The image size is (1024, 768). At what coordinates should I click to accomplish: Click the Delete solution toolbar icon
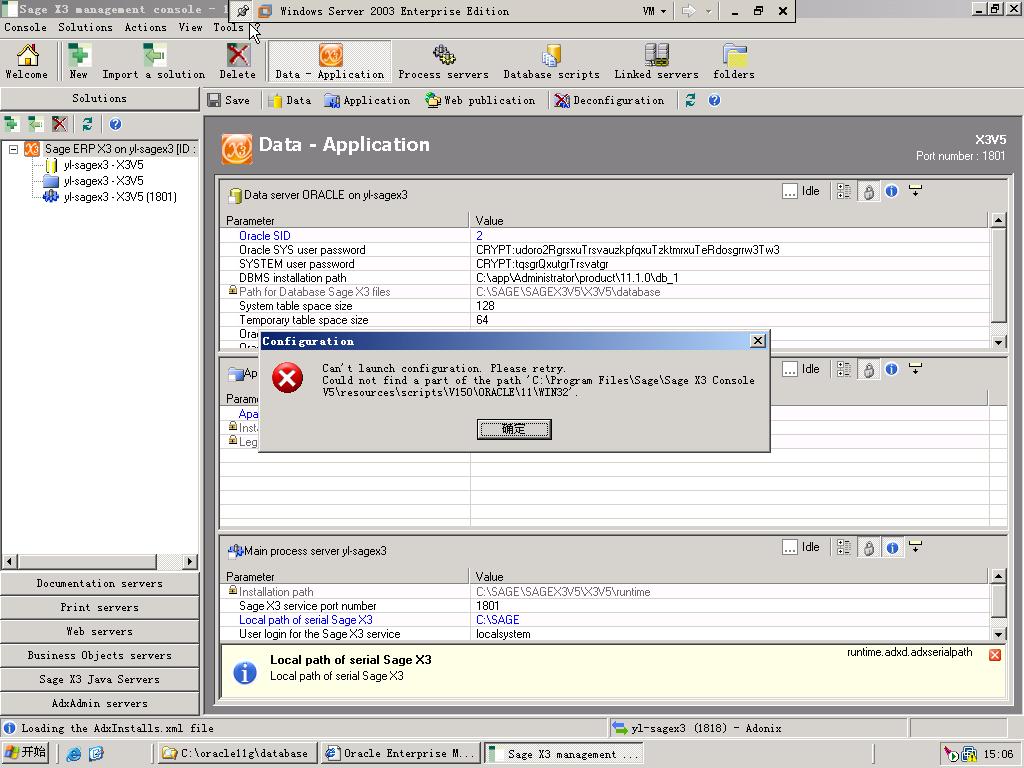click(x=238, y=55)
